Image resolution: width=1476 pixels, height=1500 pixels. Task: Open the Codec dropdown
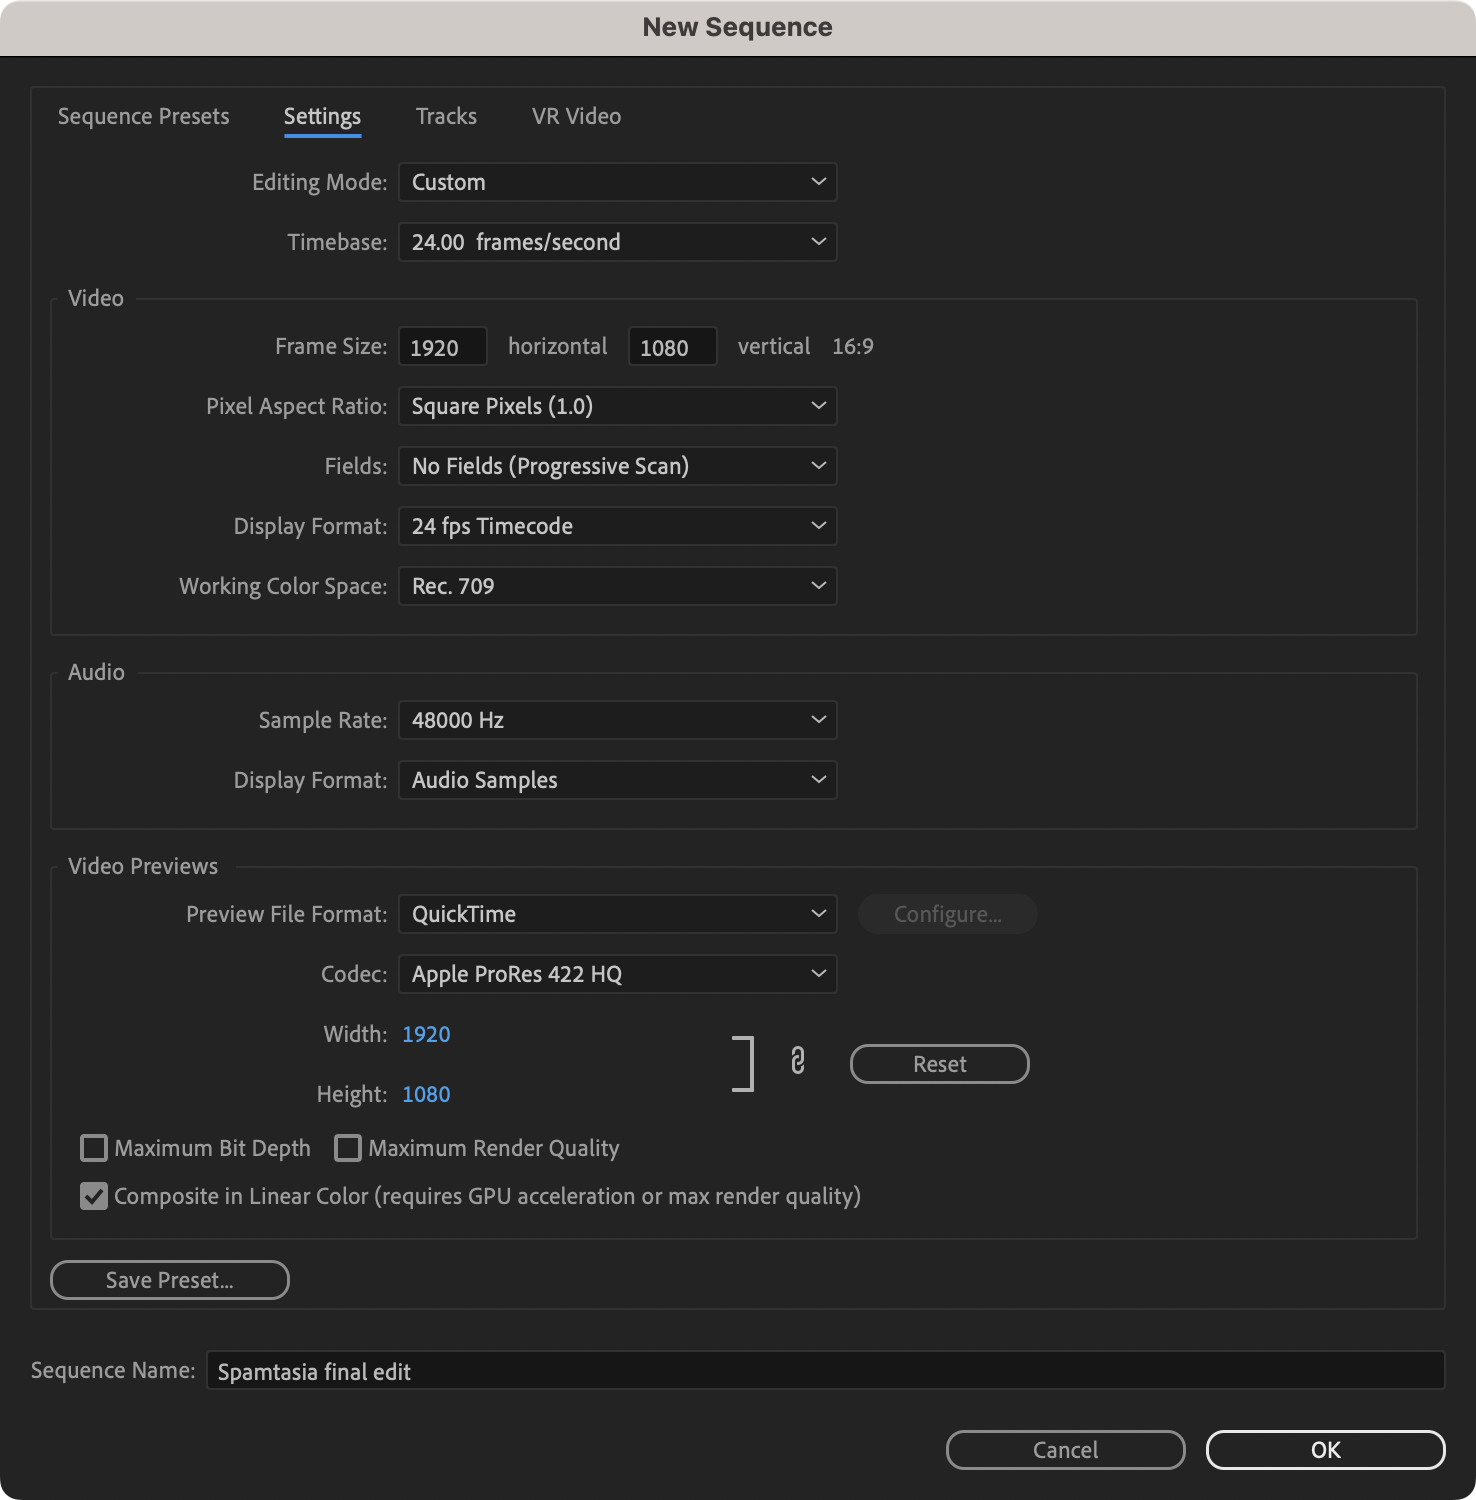618,974
